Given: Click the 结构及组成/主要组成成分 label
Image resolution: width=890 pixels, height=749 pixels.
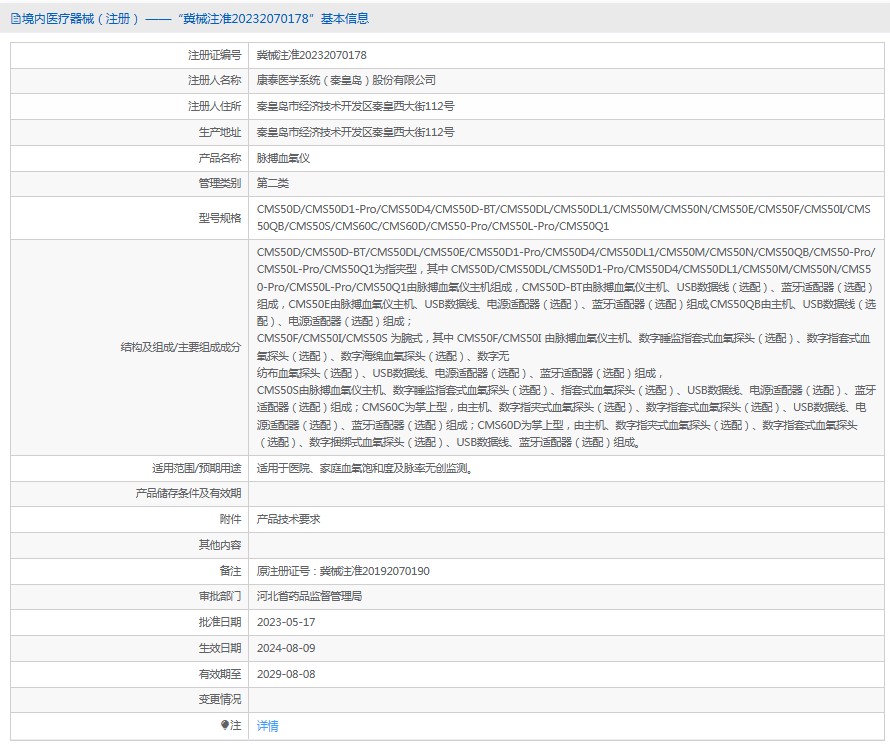Looking at the screenshot, I should (x=181, y=347).
